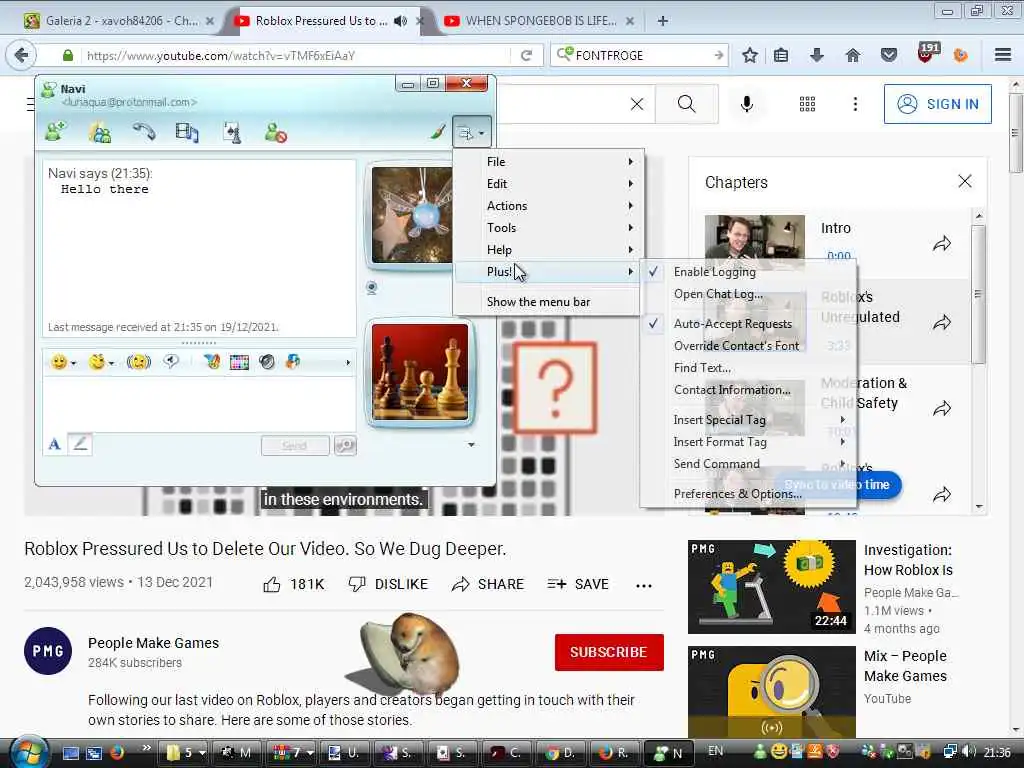This screenshot has height=768, width=1024.
Task: Open the Investigation: How Roblox Is video thumbnail
Action: click(771, 586)
